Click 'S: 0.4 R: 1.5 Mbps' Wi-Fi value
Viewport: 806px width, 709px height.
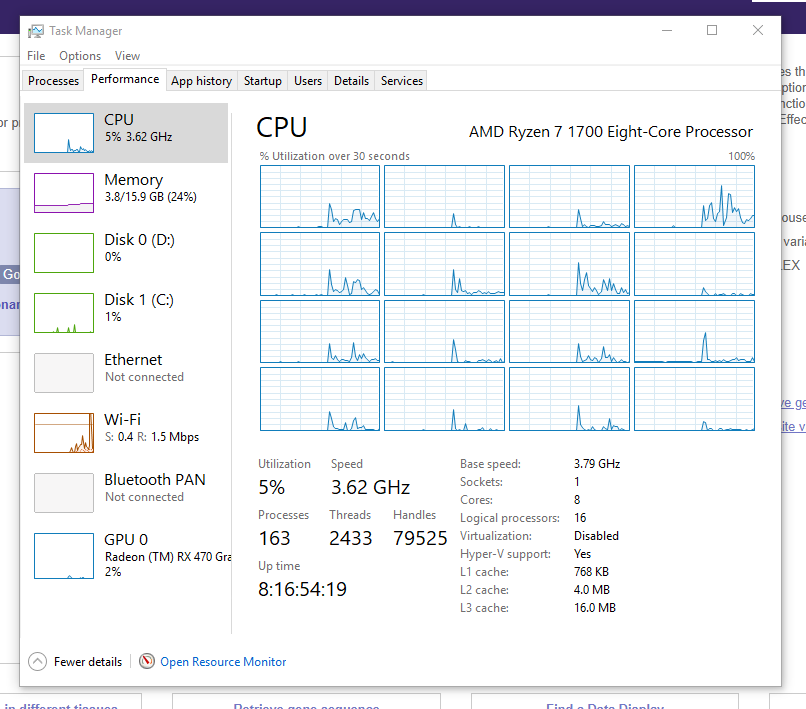click(152, 437)
